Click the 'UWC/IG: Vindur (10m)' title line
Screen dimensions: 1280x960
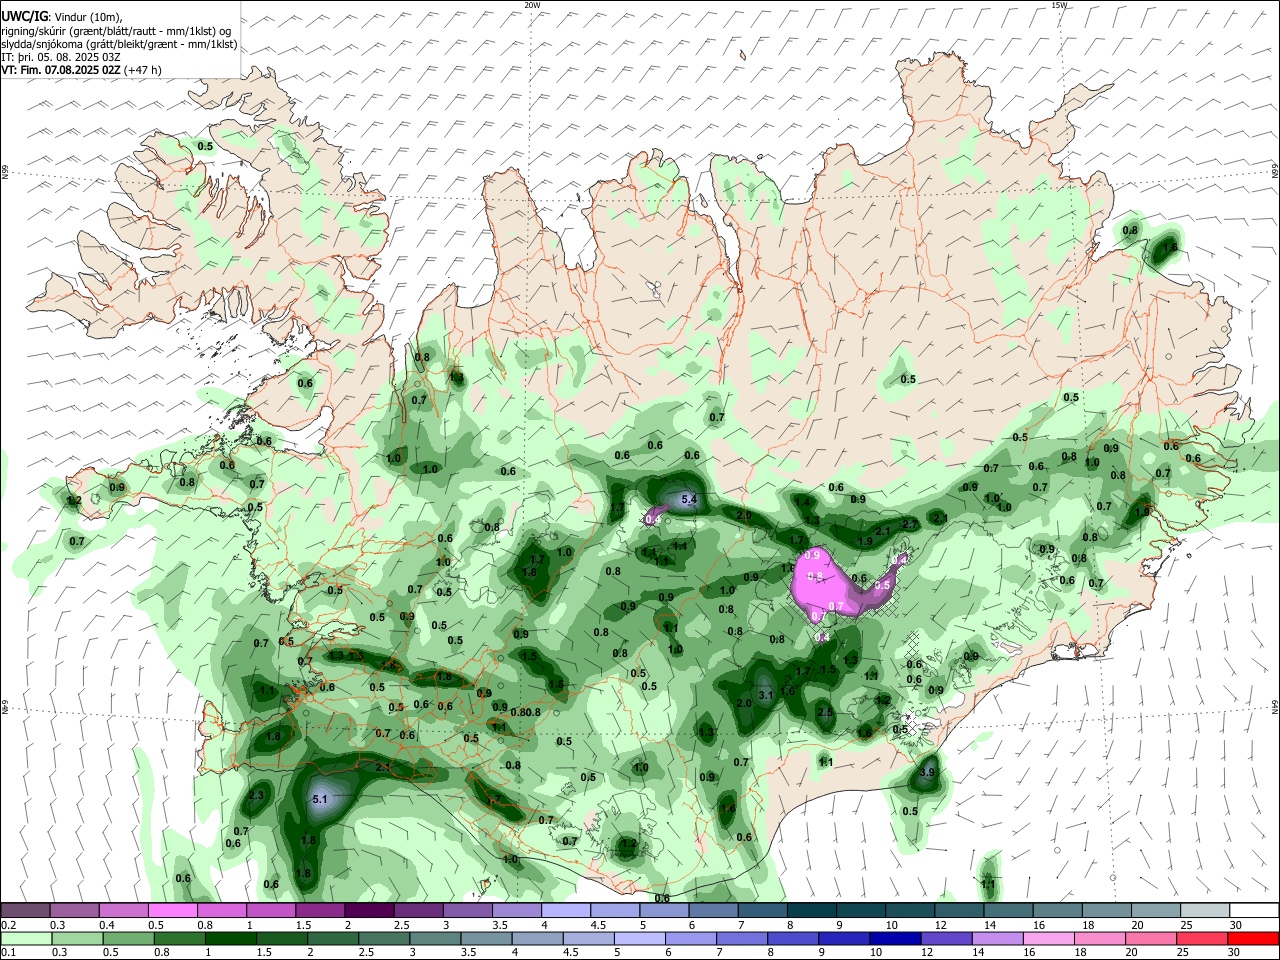pyautogui.click(x=62, y=17)
